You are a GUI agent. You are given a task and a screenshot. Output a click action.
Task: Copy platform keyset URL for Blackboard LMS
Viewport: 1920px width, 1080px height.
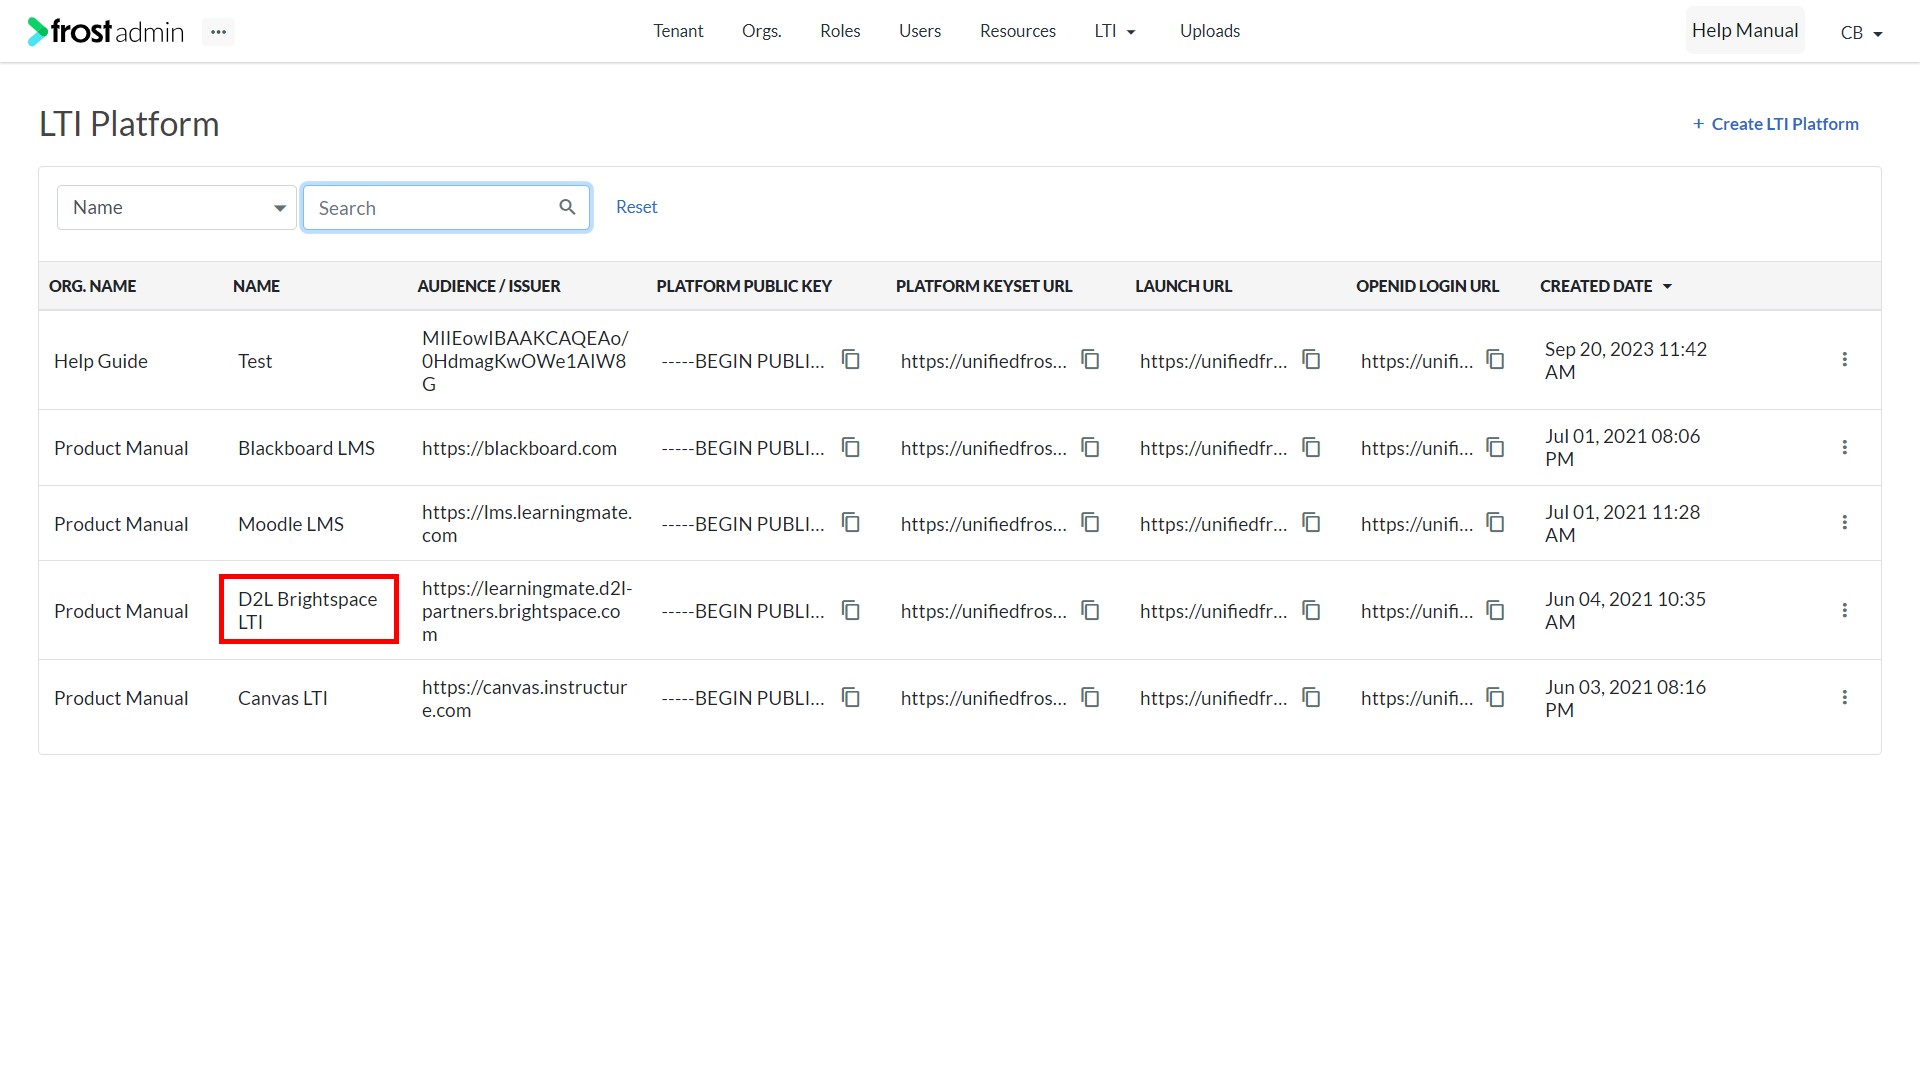click(1091, 447)
